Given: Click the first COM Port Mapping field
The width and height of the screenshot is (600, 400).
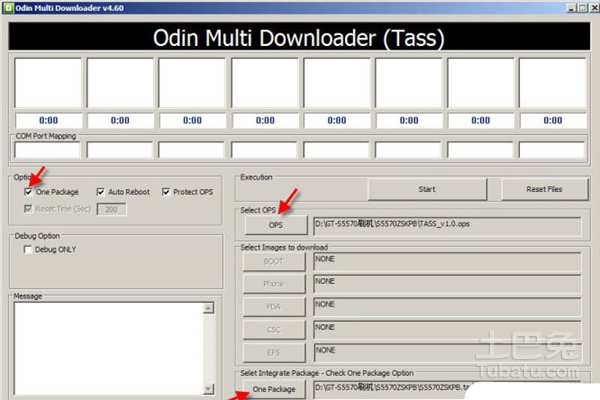Looking at the screenshot, I should click(47, 150).
